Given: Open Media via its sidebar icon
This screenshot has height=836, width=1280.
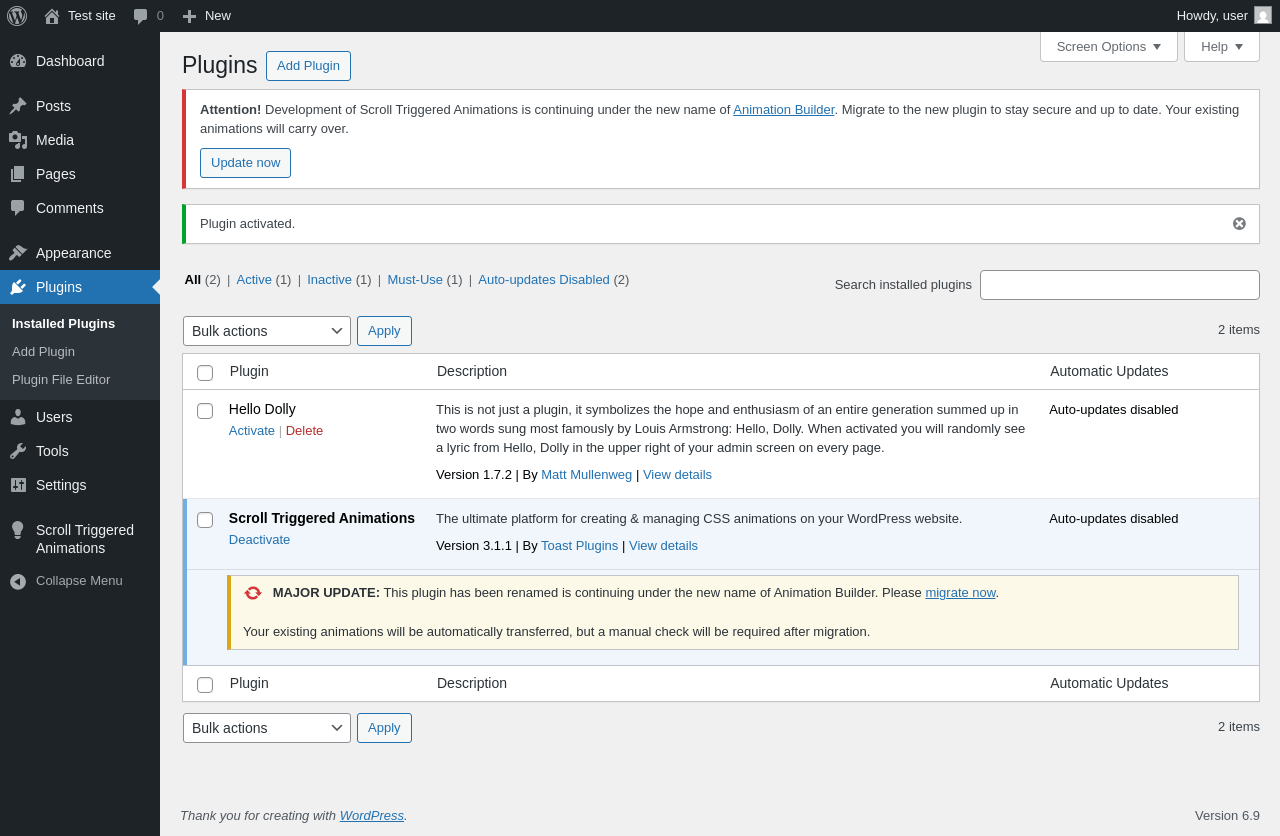Looking at the screenshot, I should pyautogui.click(x=18, y=140).
